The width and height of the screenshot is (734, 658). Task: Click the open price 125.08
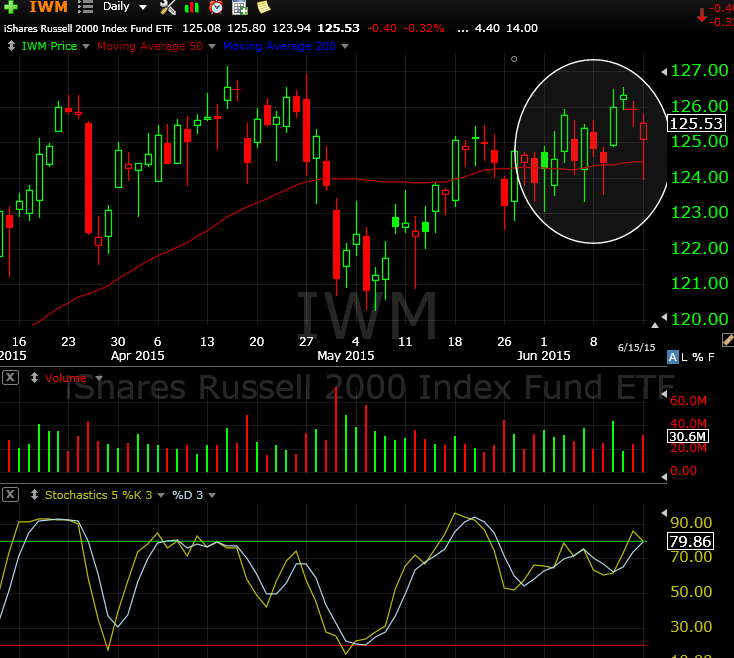point(201,28)
